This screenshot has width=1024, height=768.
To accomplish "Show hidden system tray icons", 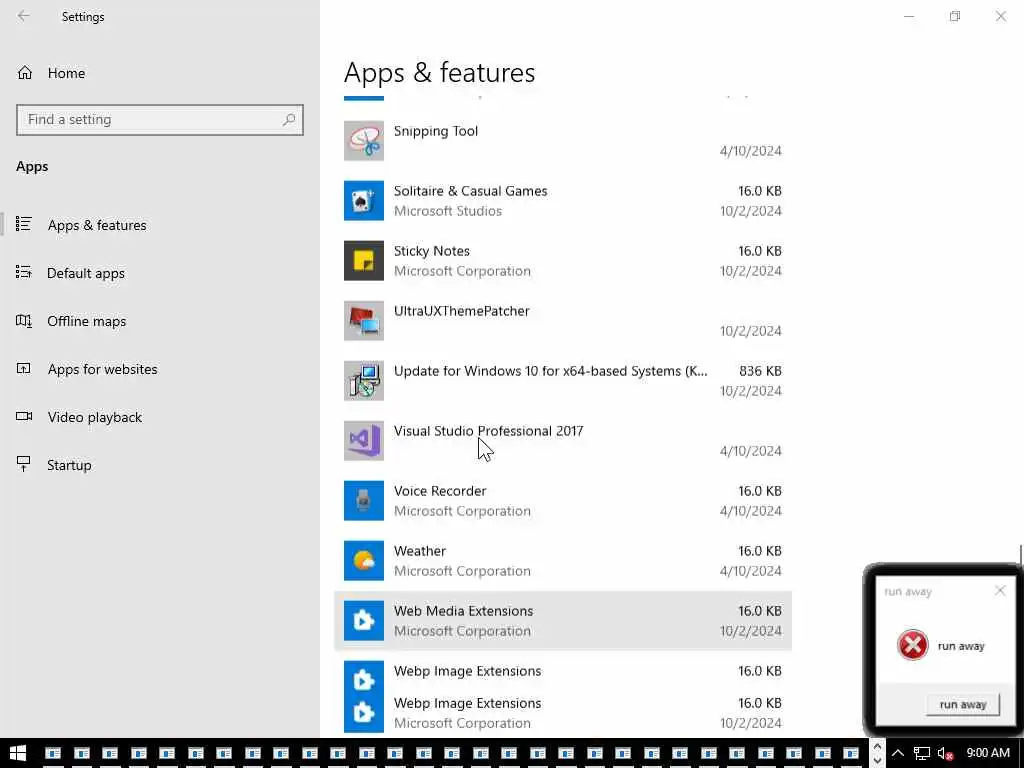I will coord(898,753).
